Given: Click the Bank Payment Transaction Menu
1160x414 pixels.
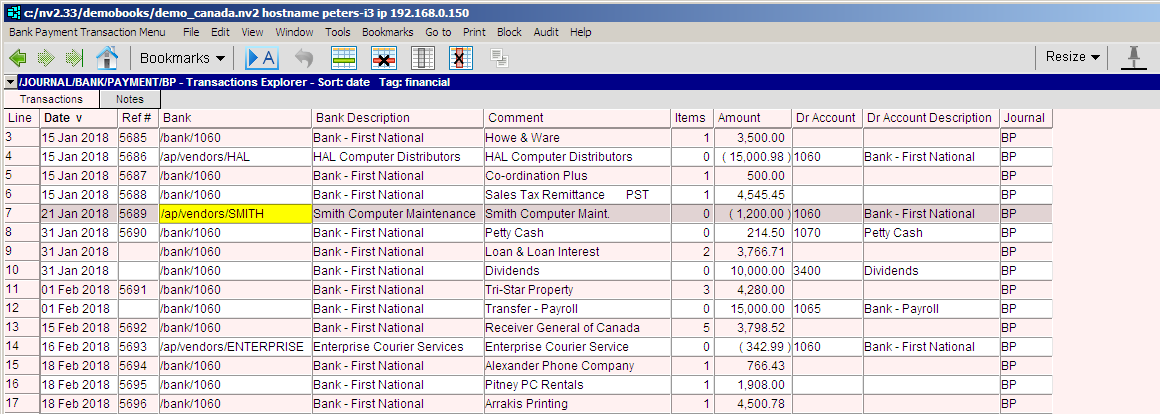Looking at the screenshot, I should (x=87, y=32).
